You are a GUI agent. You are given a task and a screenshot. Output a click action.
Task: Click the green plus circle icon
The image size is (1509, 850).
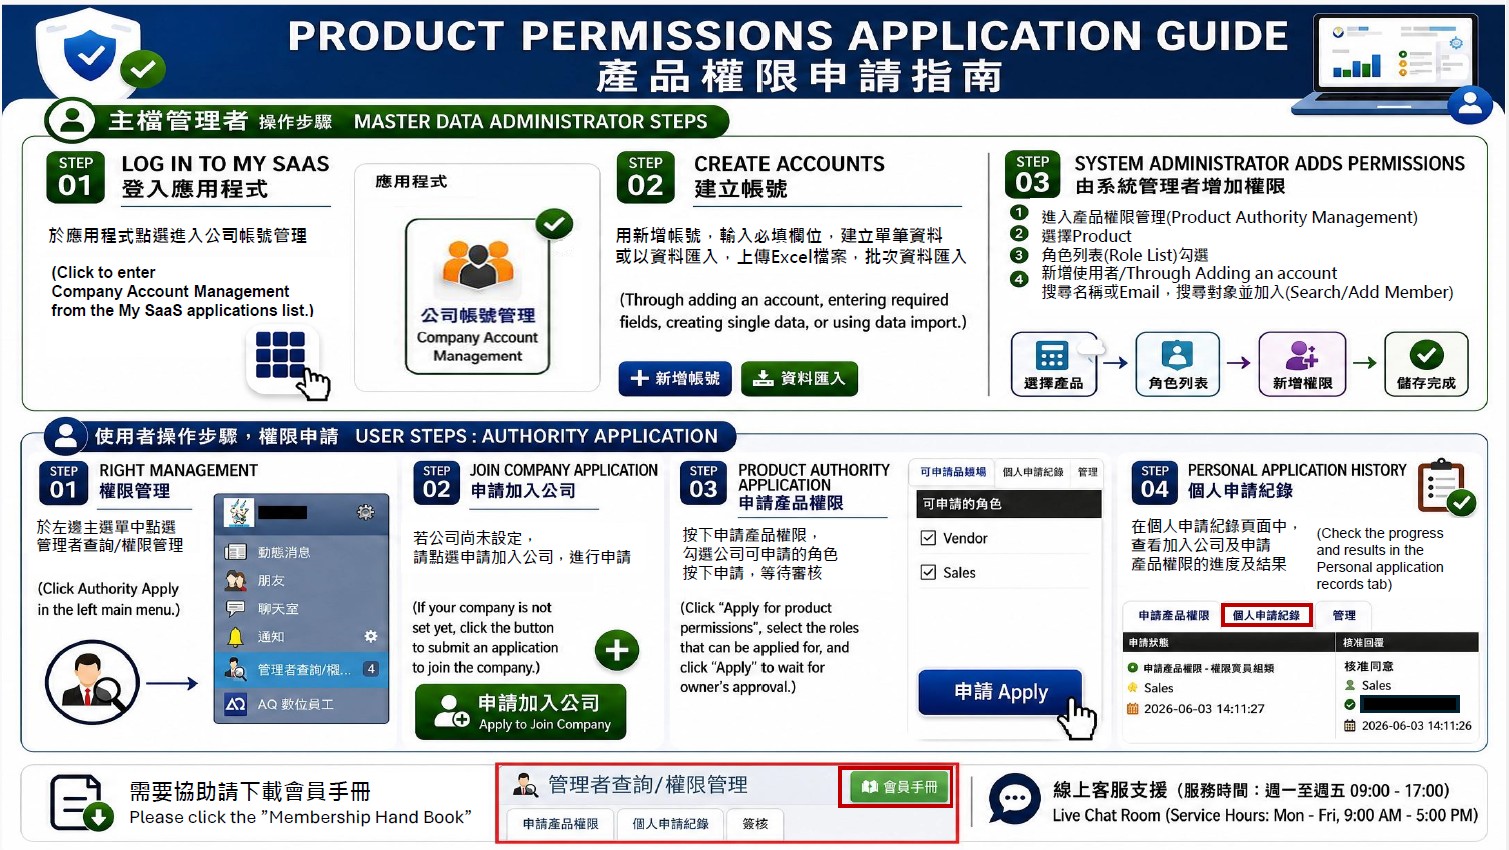click(x=617, y=650)
